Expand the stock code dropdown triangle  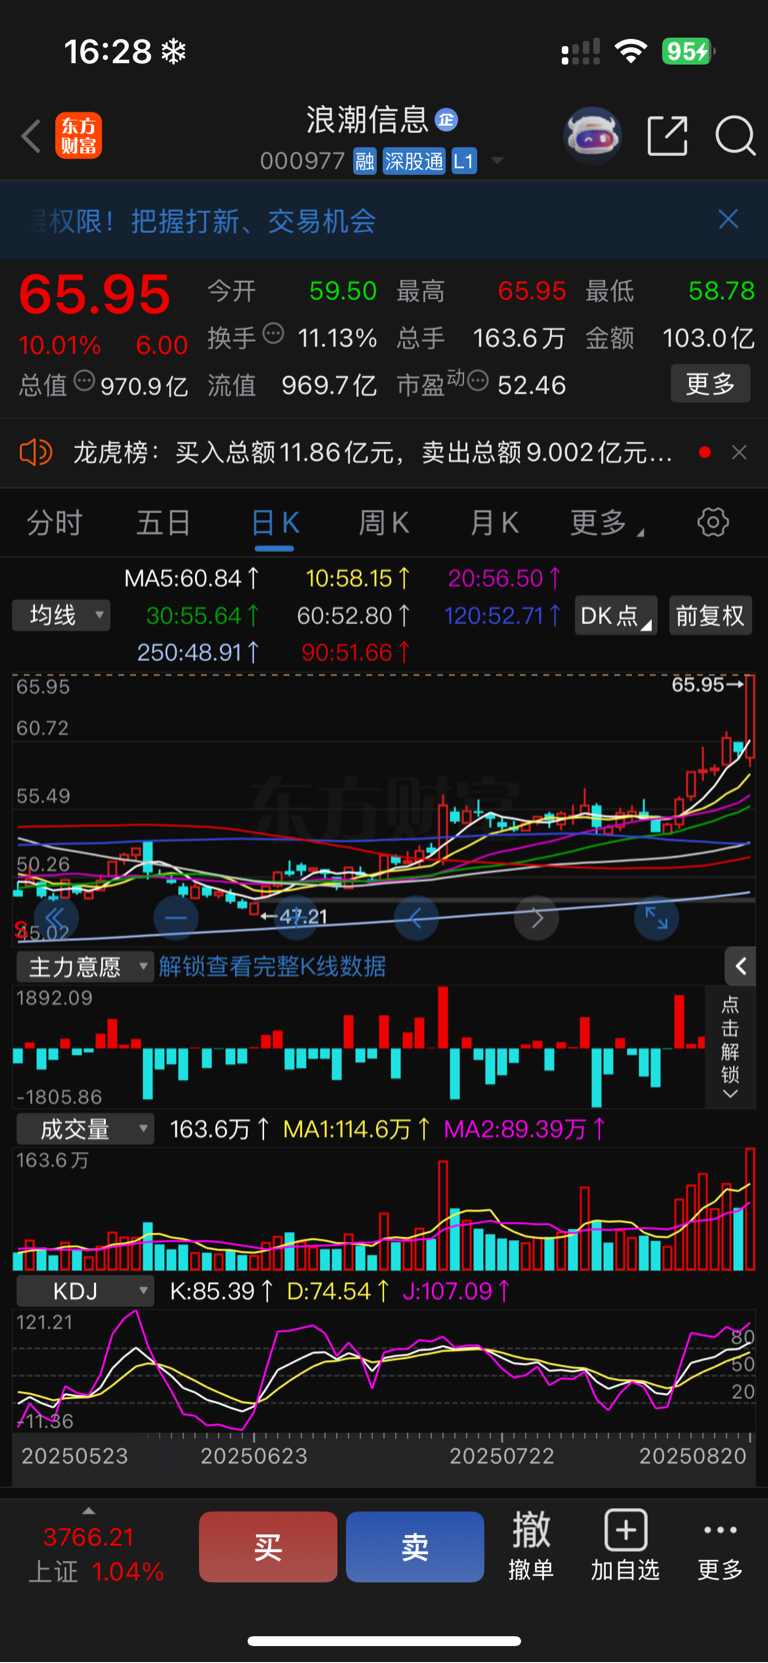497,161
